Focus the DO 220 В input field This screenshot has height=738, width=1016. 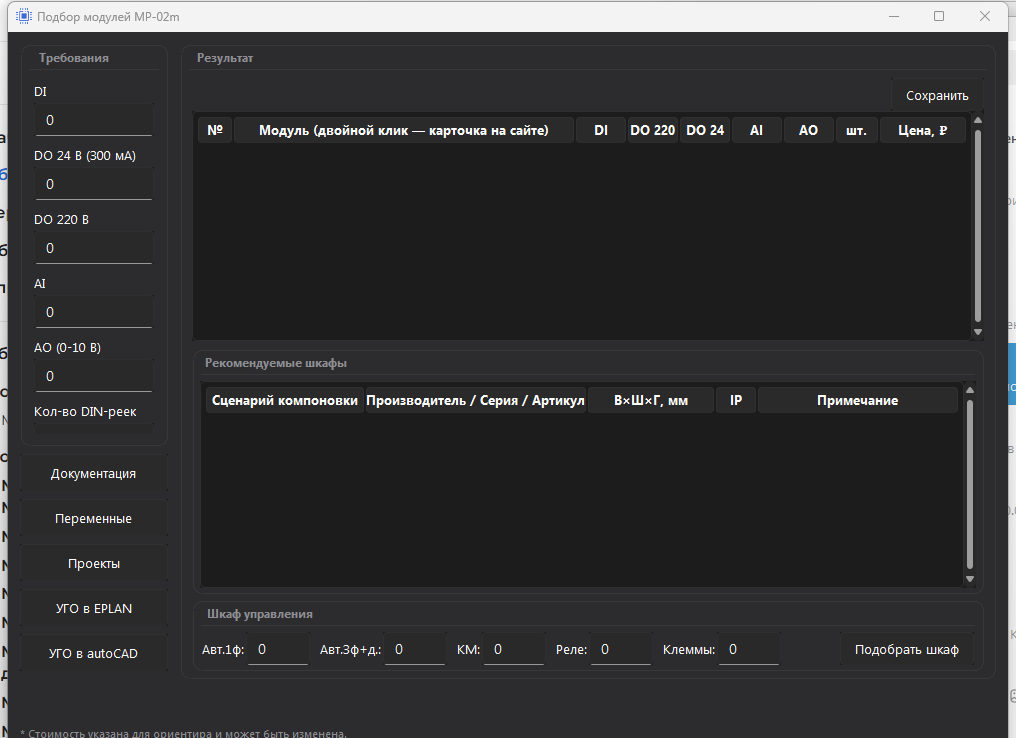click(x=94, y=248)
